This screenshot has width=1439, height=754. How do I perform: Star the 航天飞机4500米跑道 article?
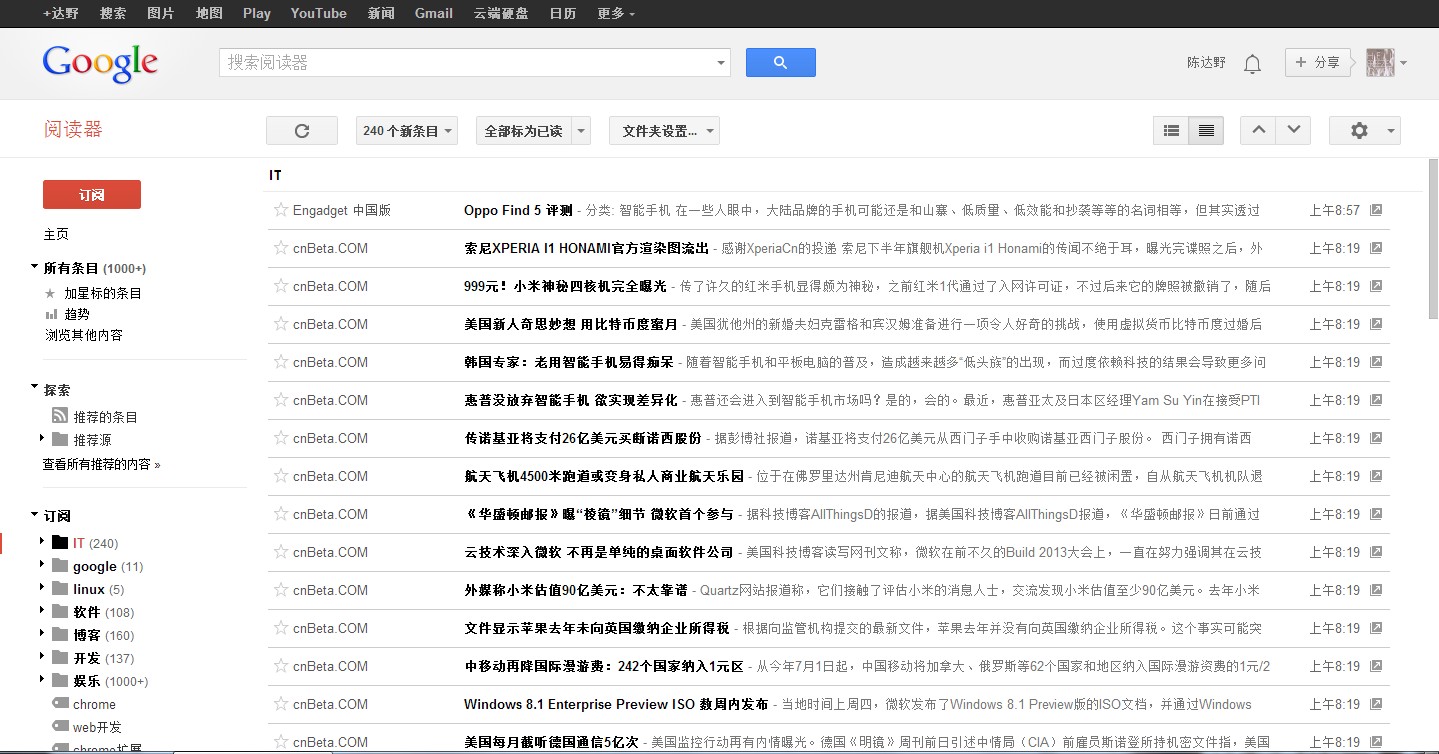coord(281,476)
